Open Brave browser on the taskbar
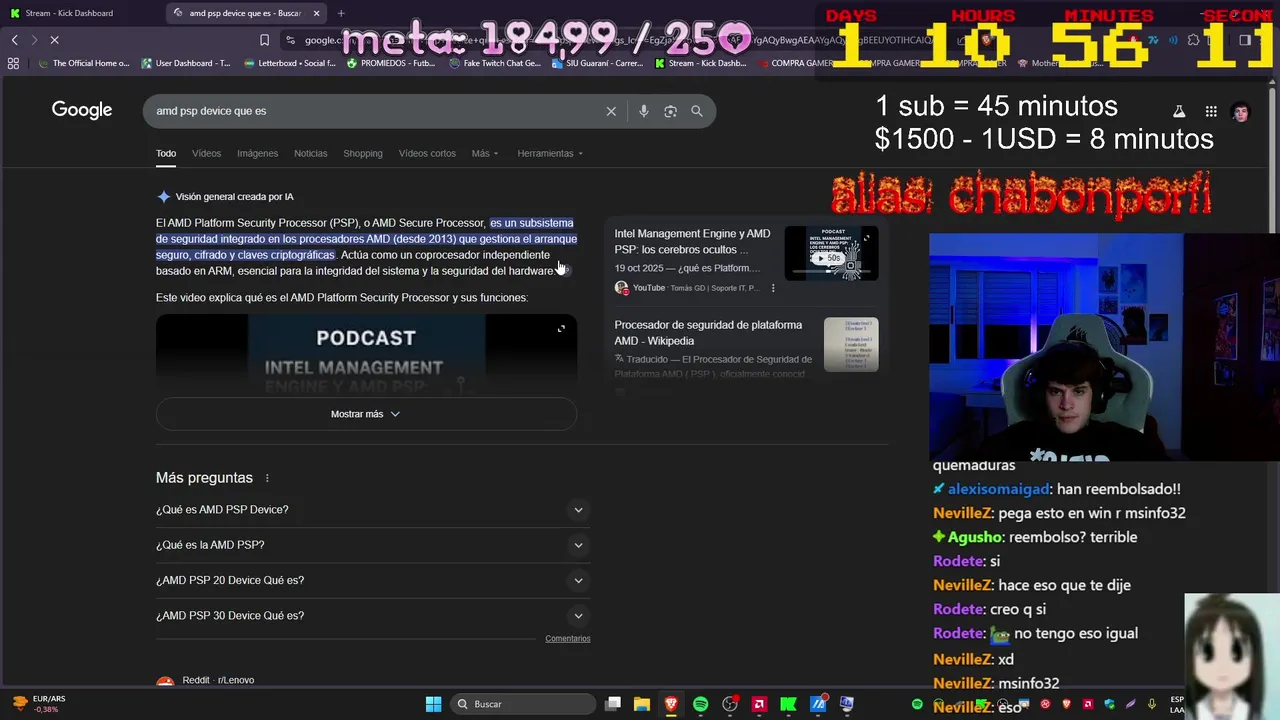Image resolution: width=1280 pixels, height=720 pixels. 671,704
